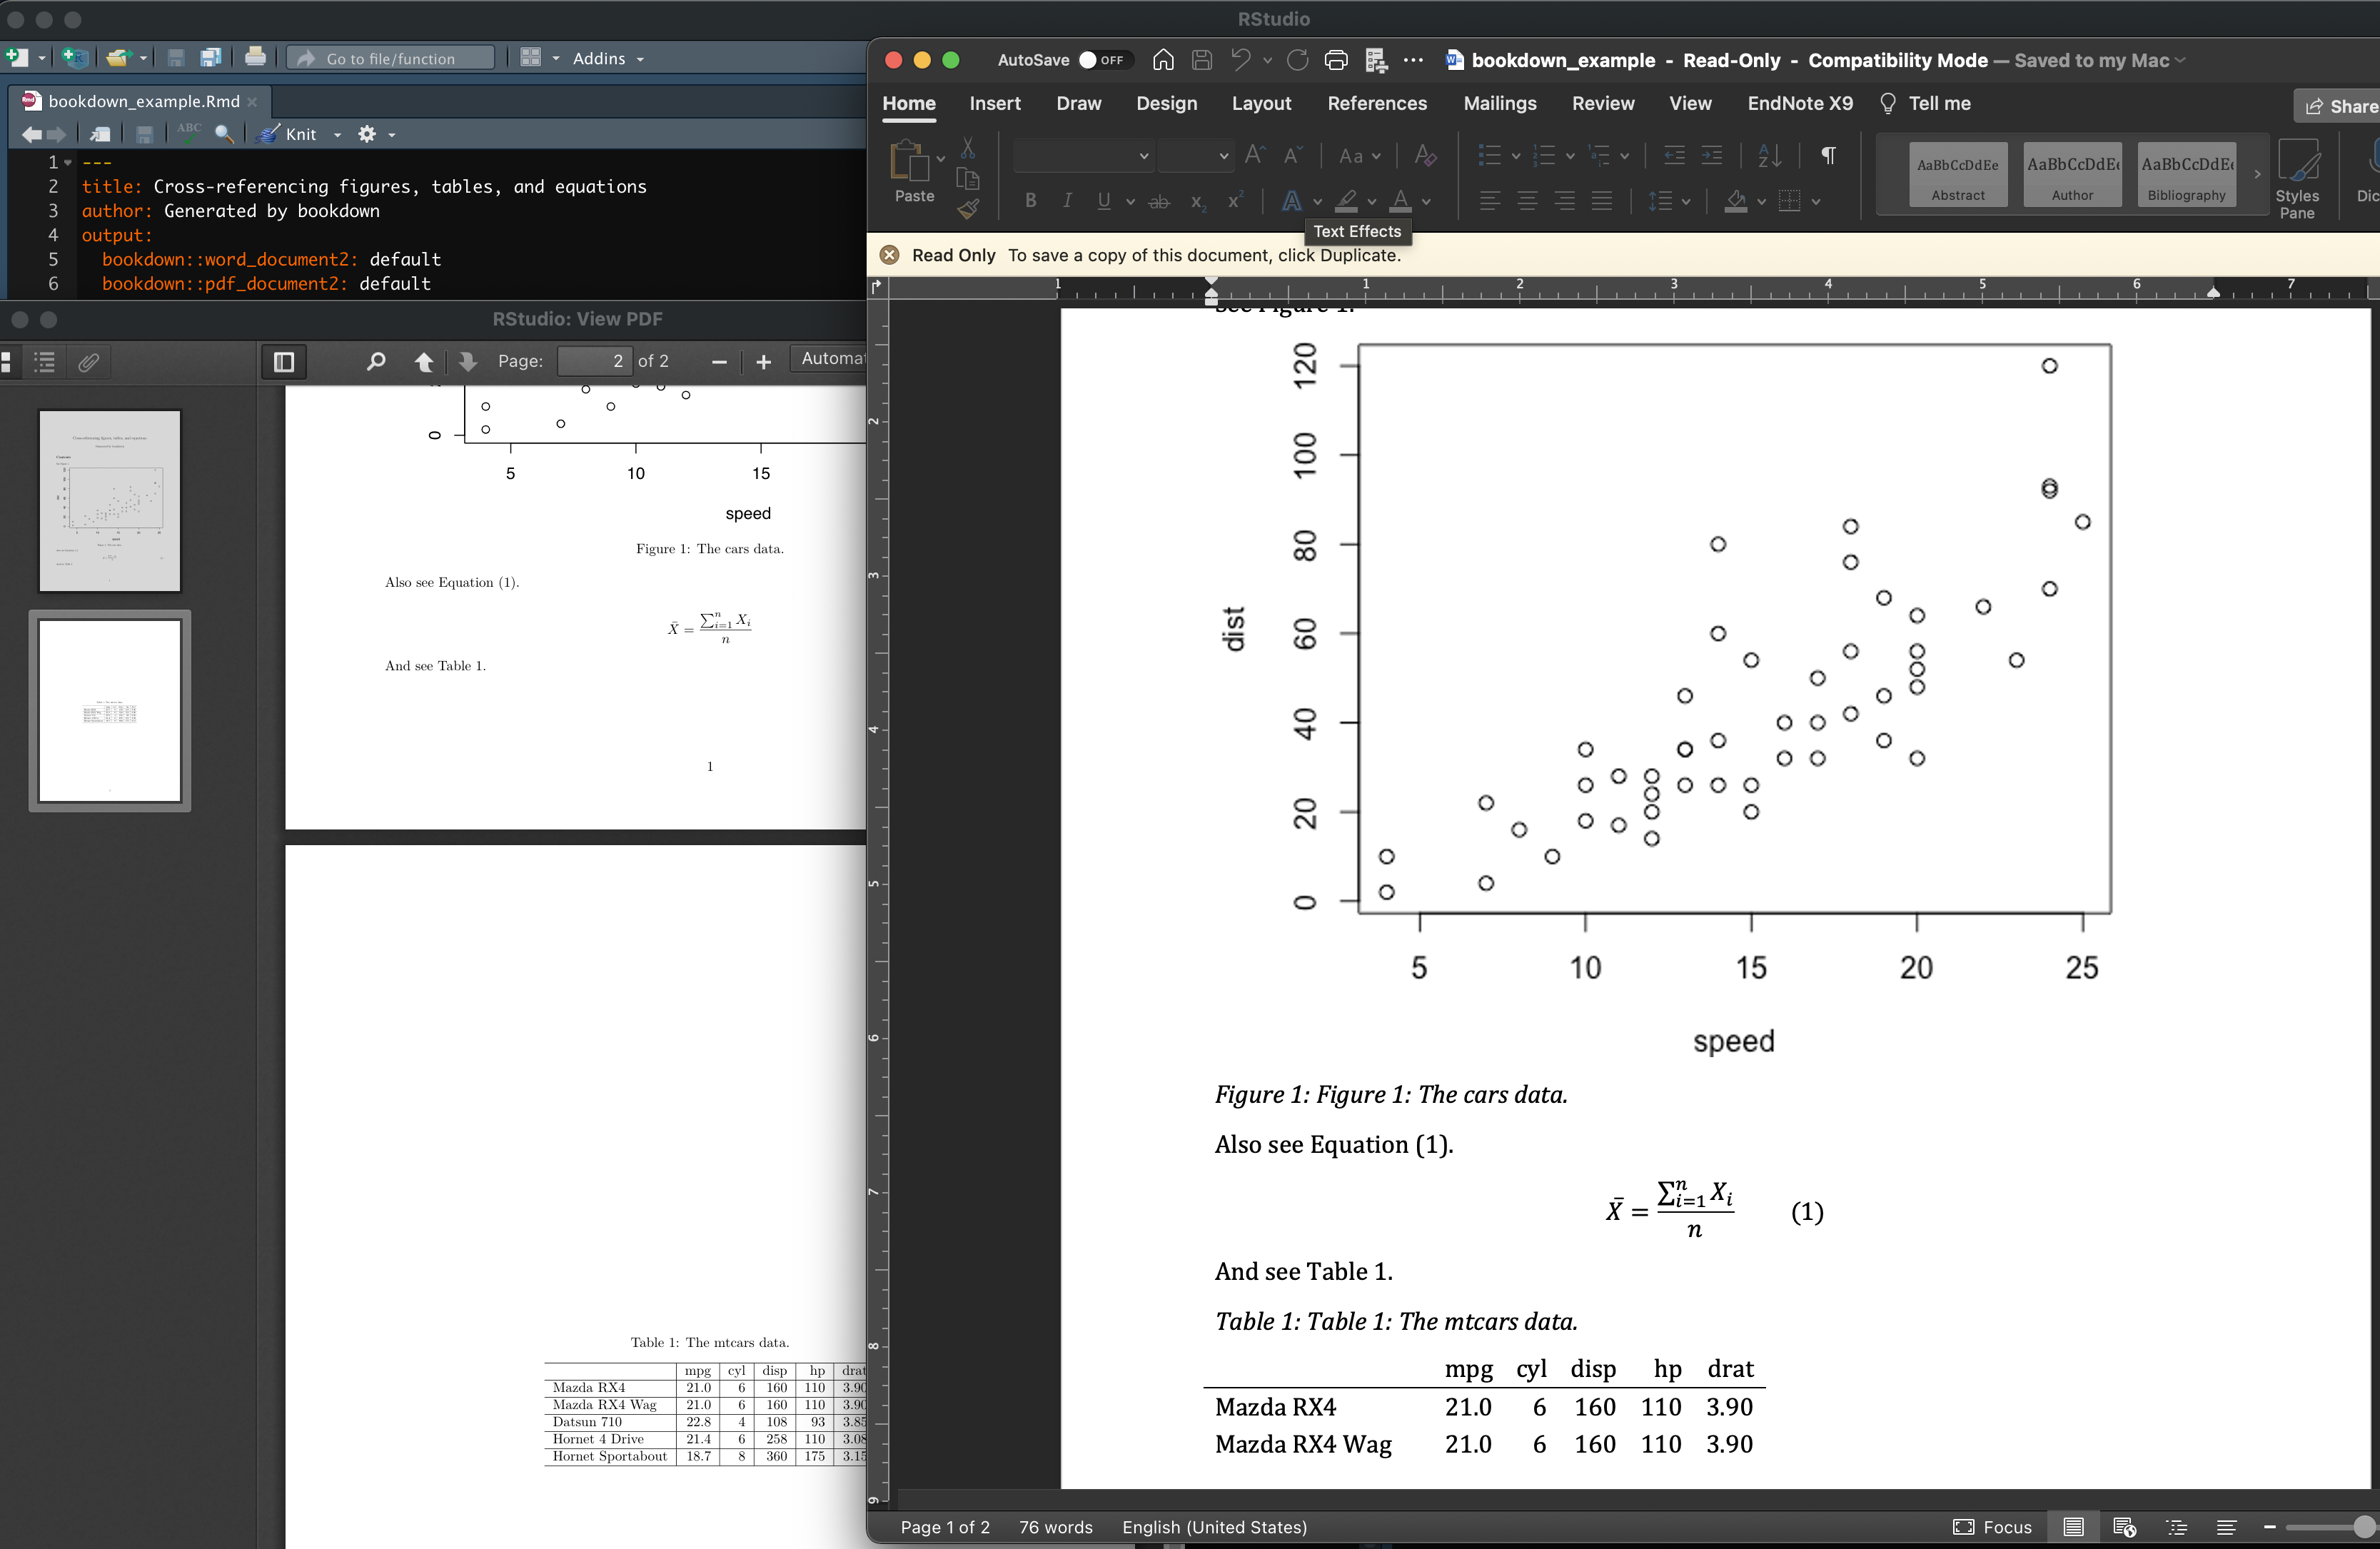Click the search magnifier in View PDF pane
The width and height of the screenshot is (2380, 1549).
(376, 362)
